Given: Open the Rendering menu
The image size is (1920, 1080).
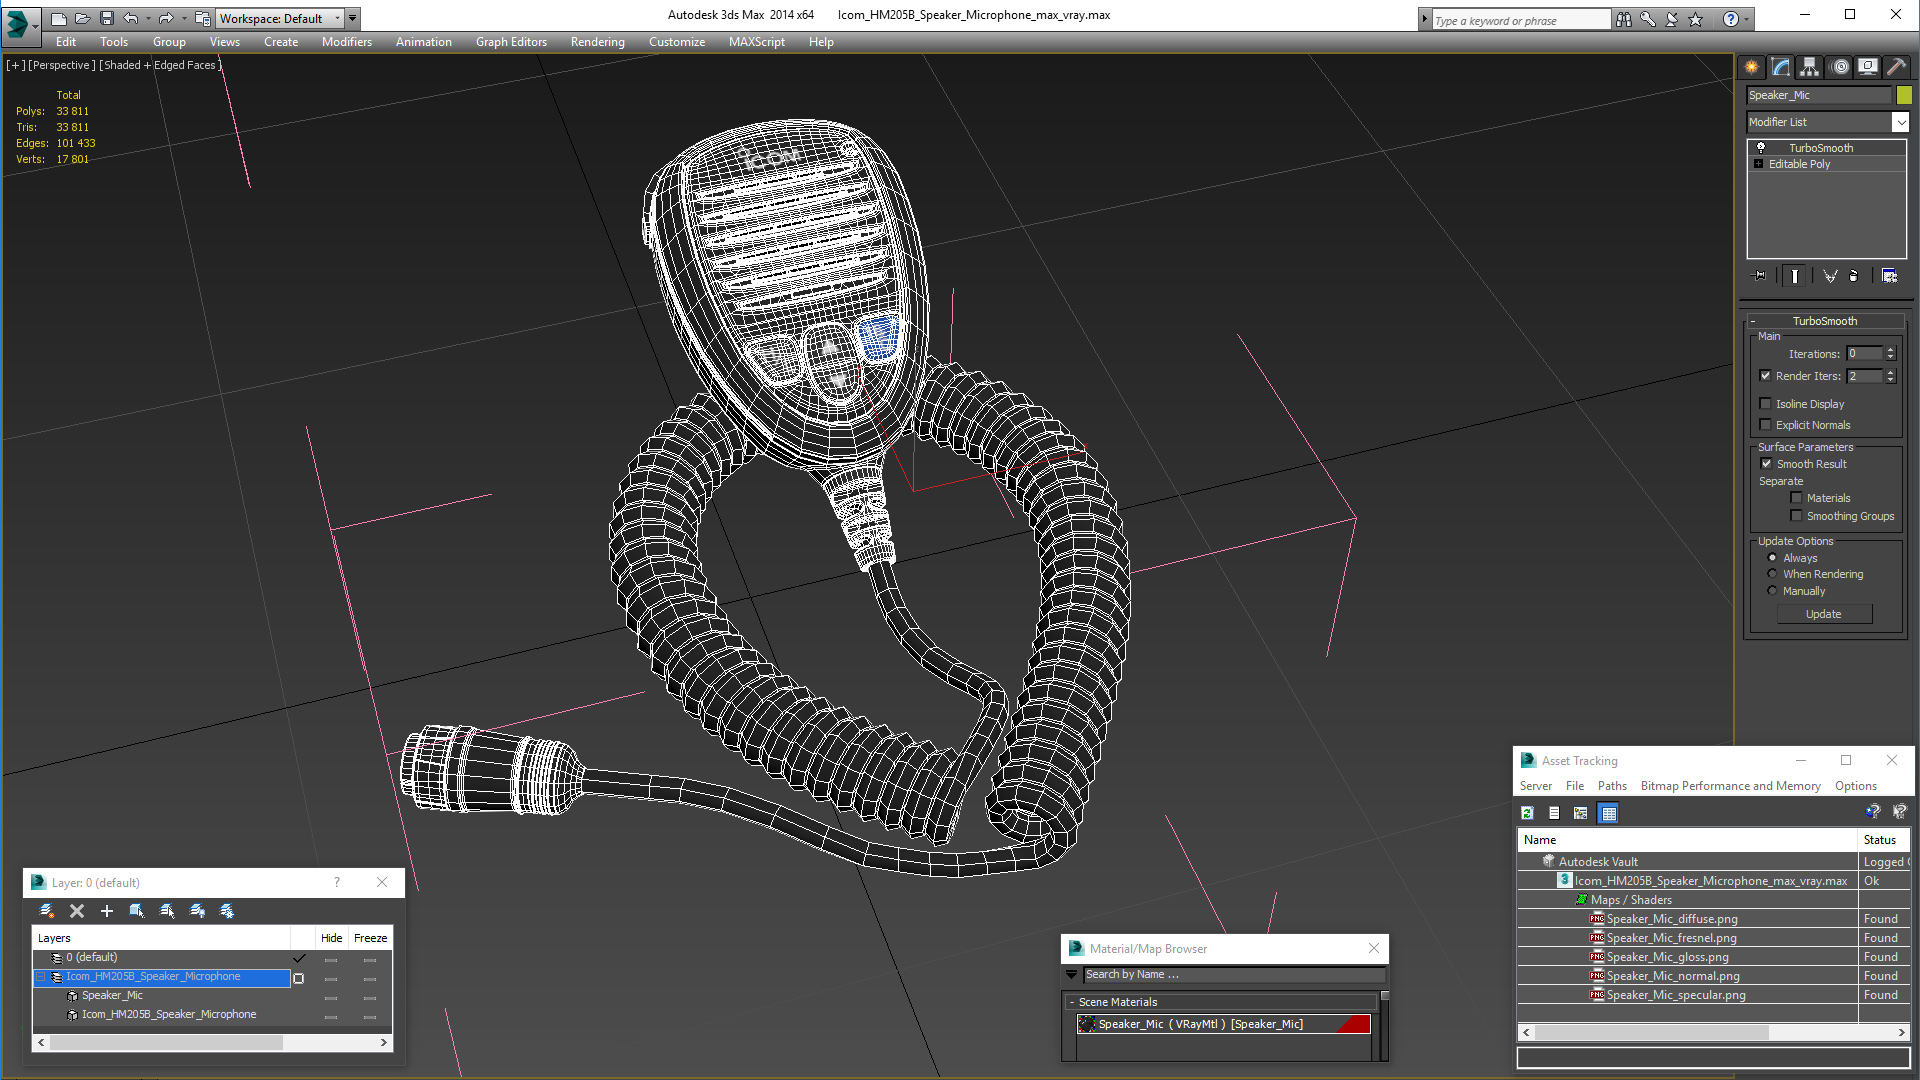Looking at the screenshot, I should [x=597, y=42].
